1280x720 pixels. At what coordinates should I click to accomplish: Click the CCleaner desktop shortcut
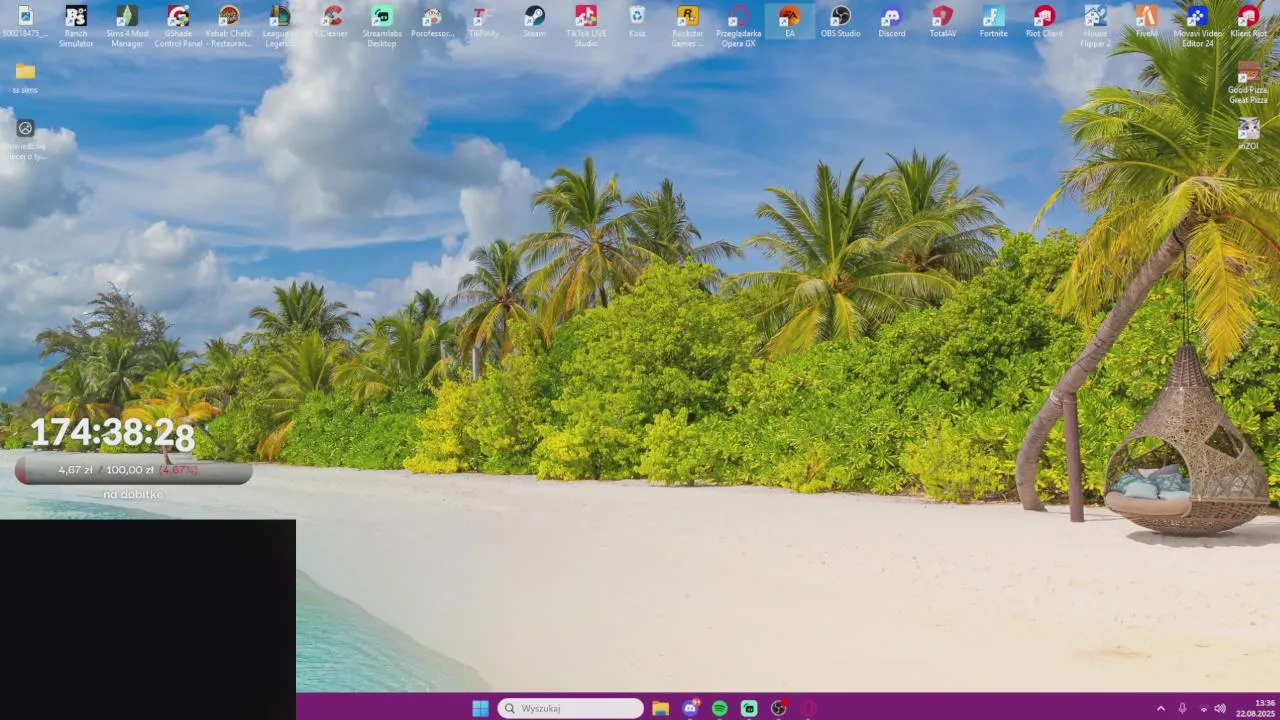(332, 22)
